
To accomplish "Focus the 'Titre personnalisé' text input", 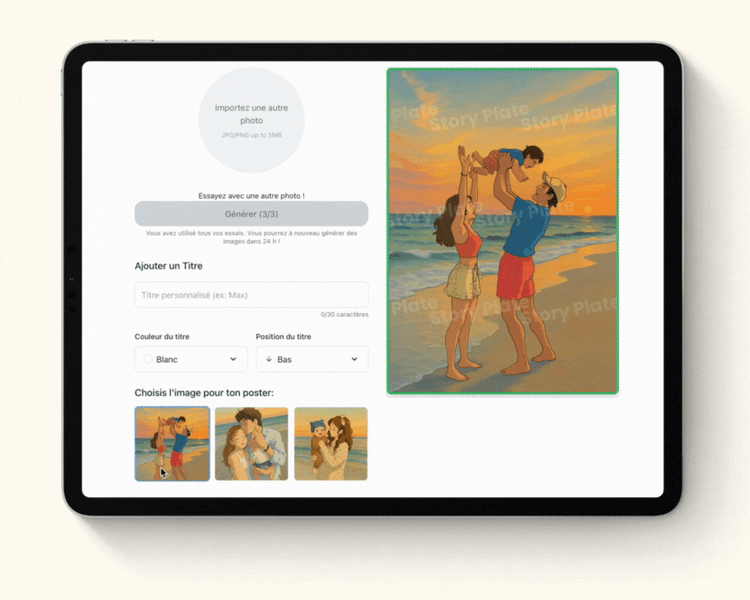I will point(252,295).
